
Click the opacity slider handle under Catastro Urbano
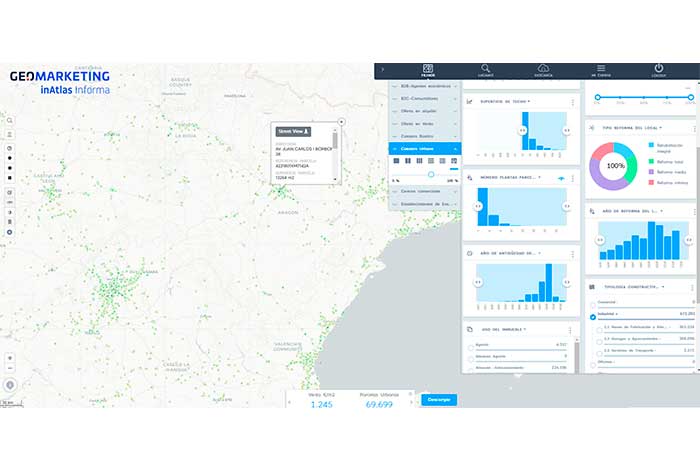coord(431,175)
